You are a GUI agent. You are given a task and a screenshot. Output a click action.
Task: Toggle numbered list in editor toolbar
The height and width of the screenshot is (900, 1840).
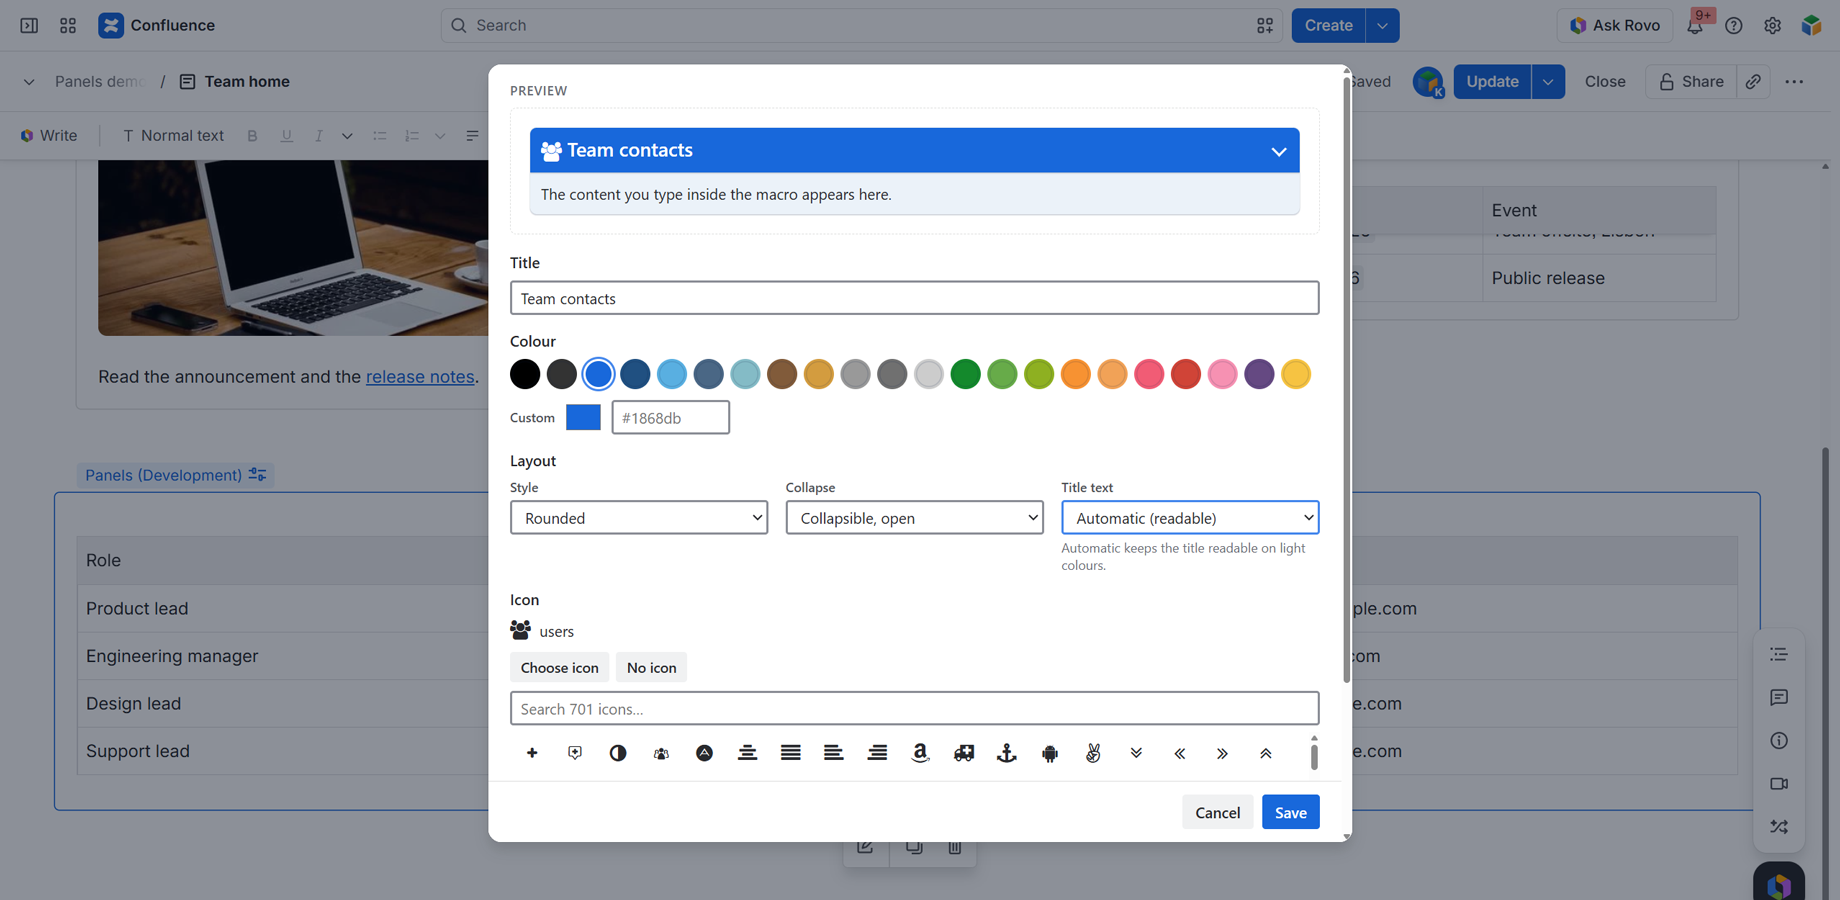tap(412, 136)
